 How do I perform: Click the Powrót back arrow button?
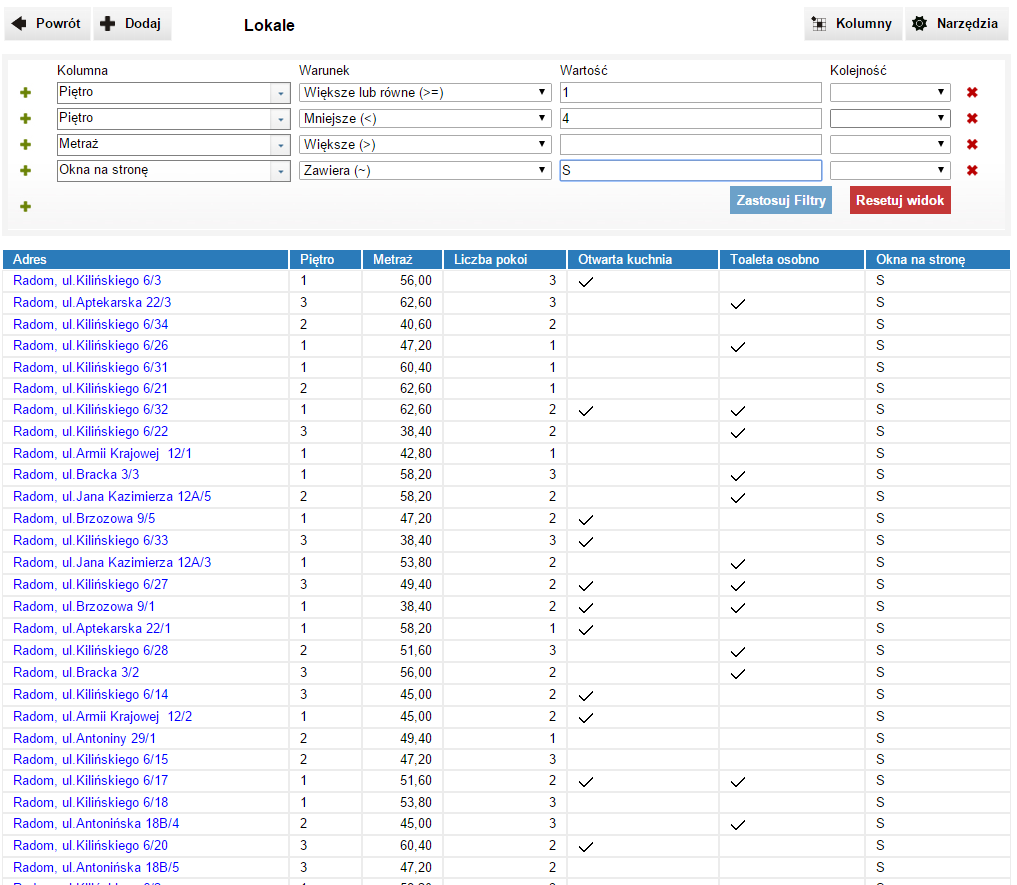click(47, 24)
